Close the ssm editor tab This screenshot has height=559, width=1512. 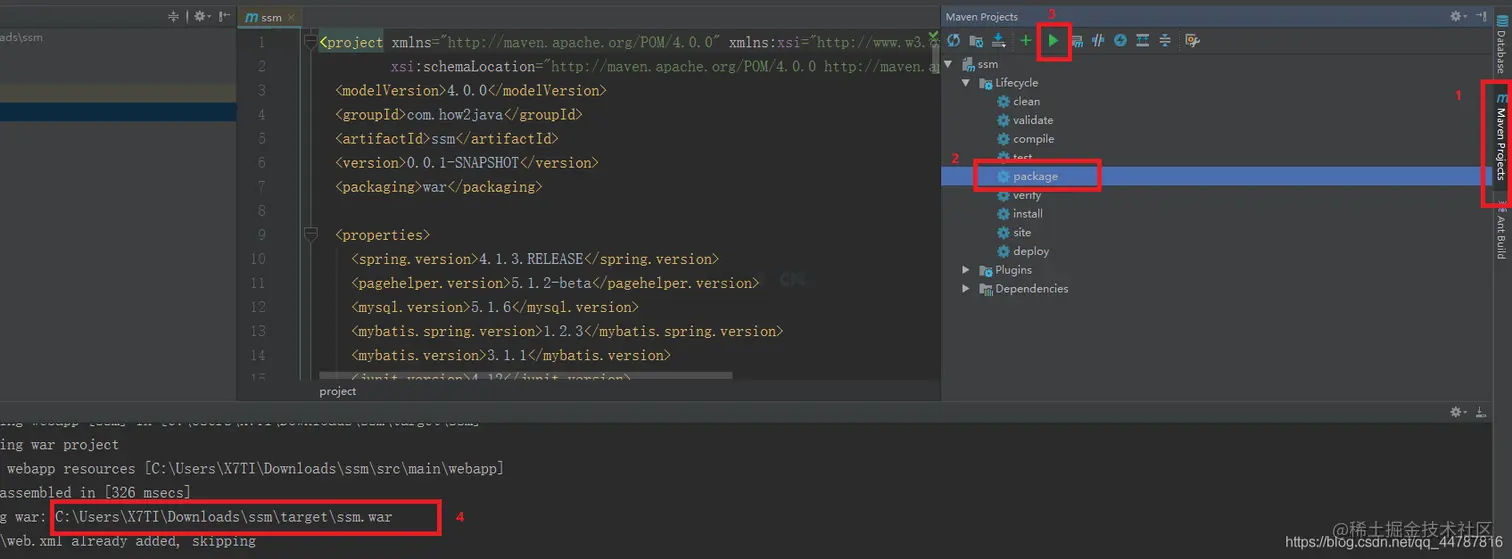[293, 18]
